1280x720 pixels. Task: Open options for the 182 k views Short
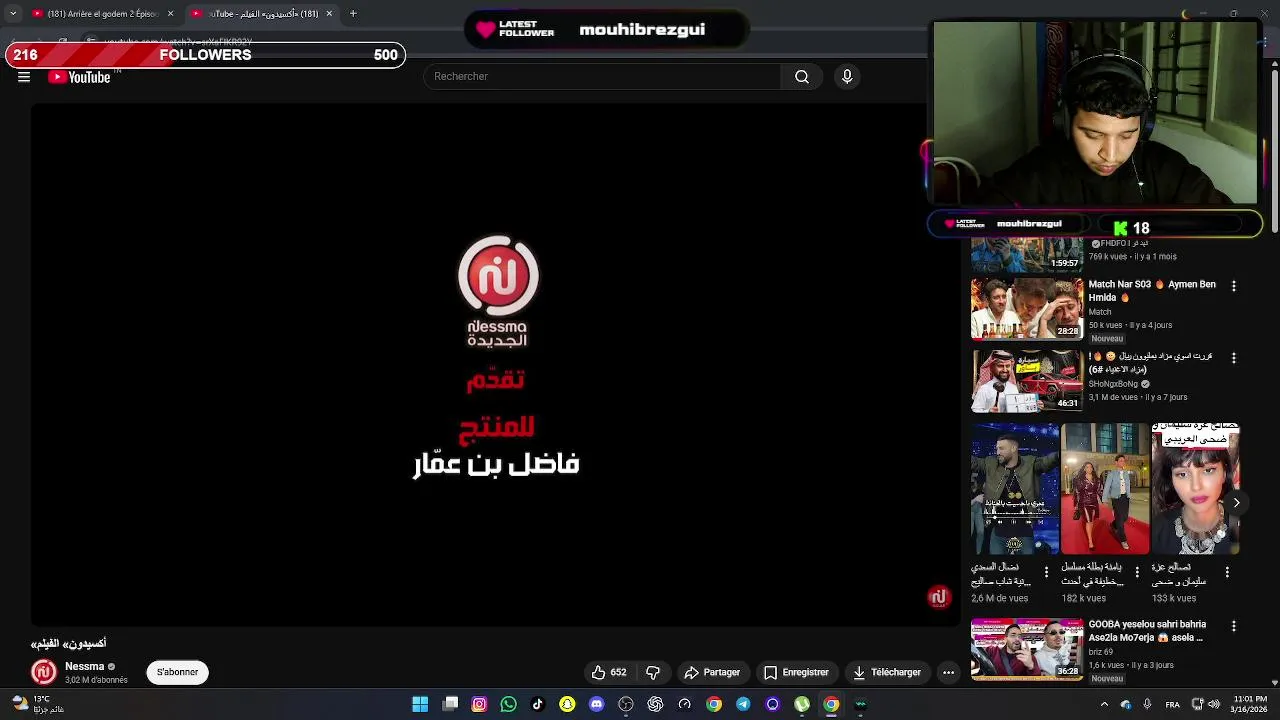(x=1137, y=573)
